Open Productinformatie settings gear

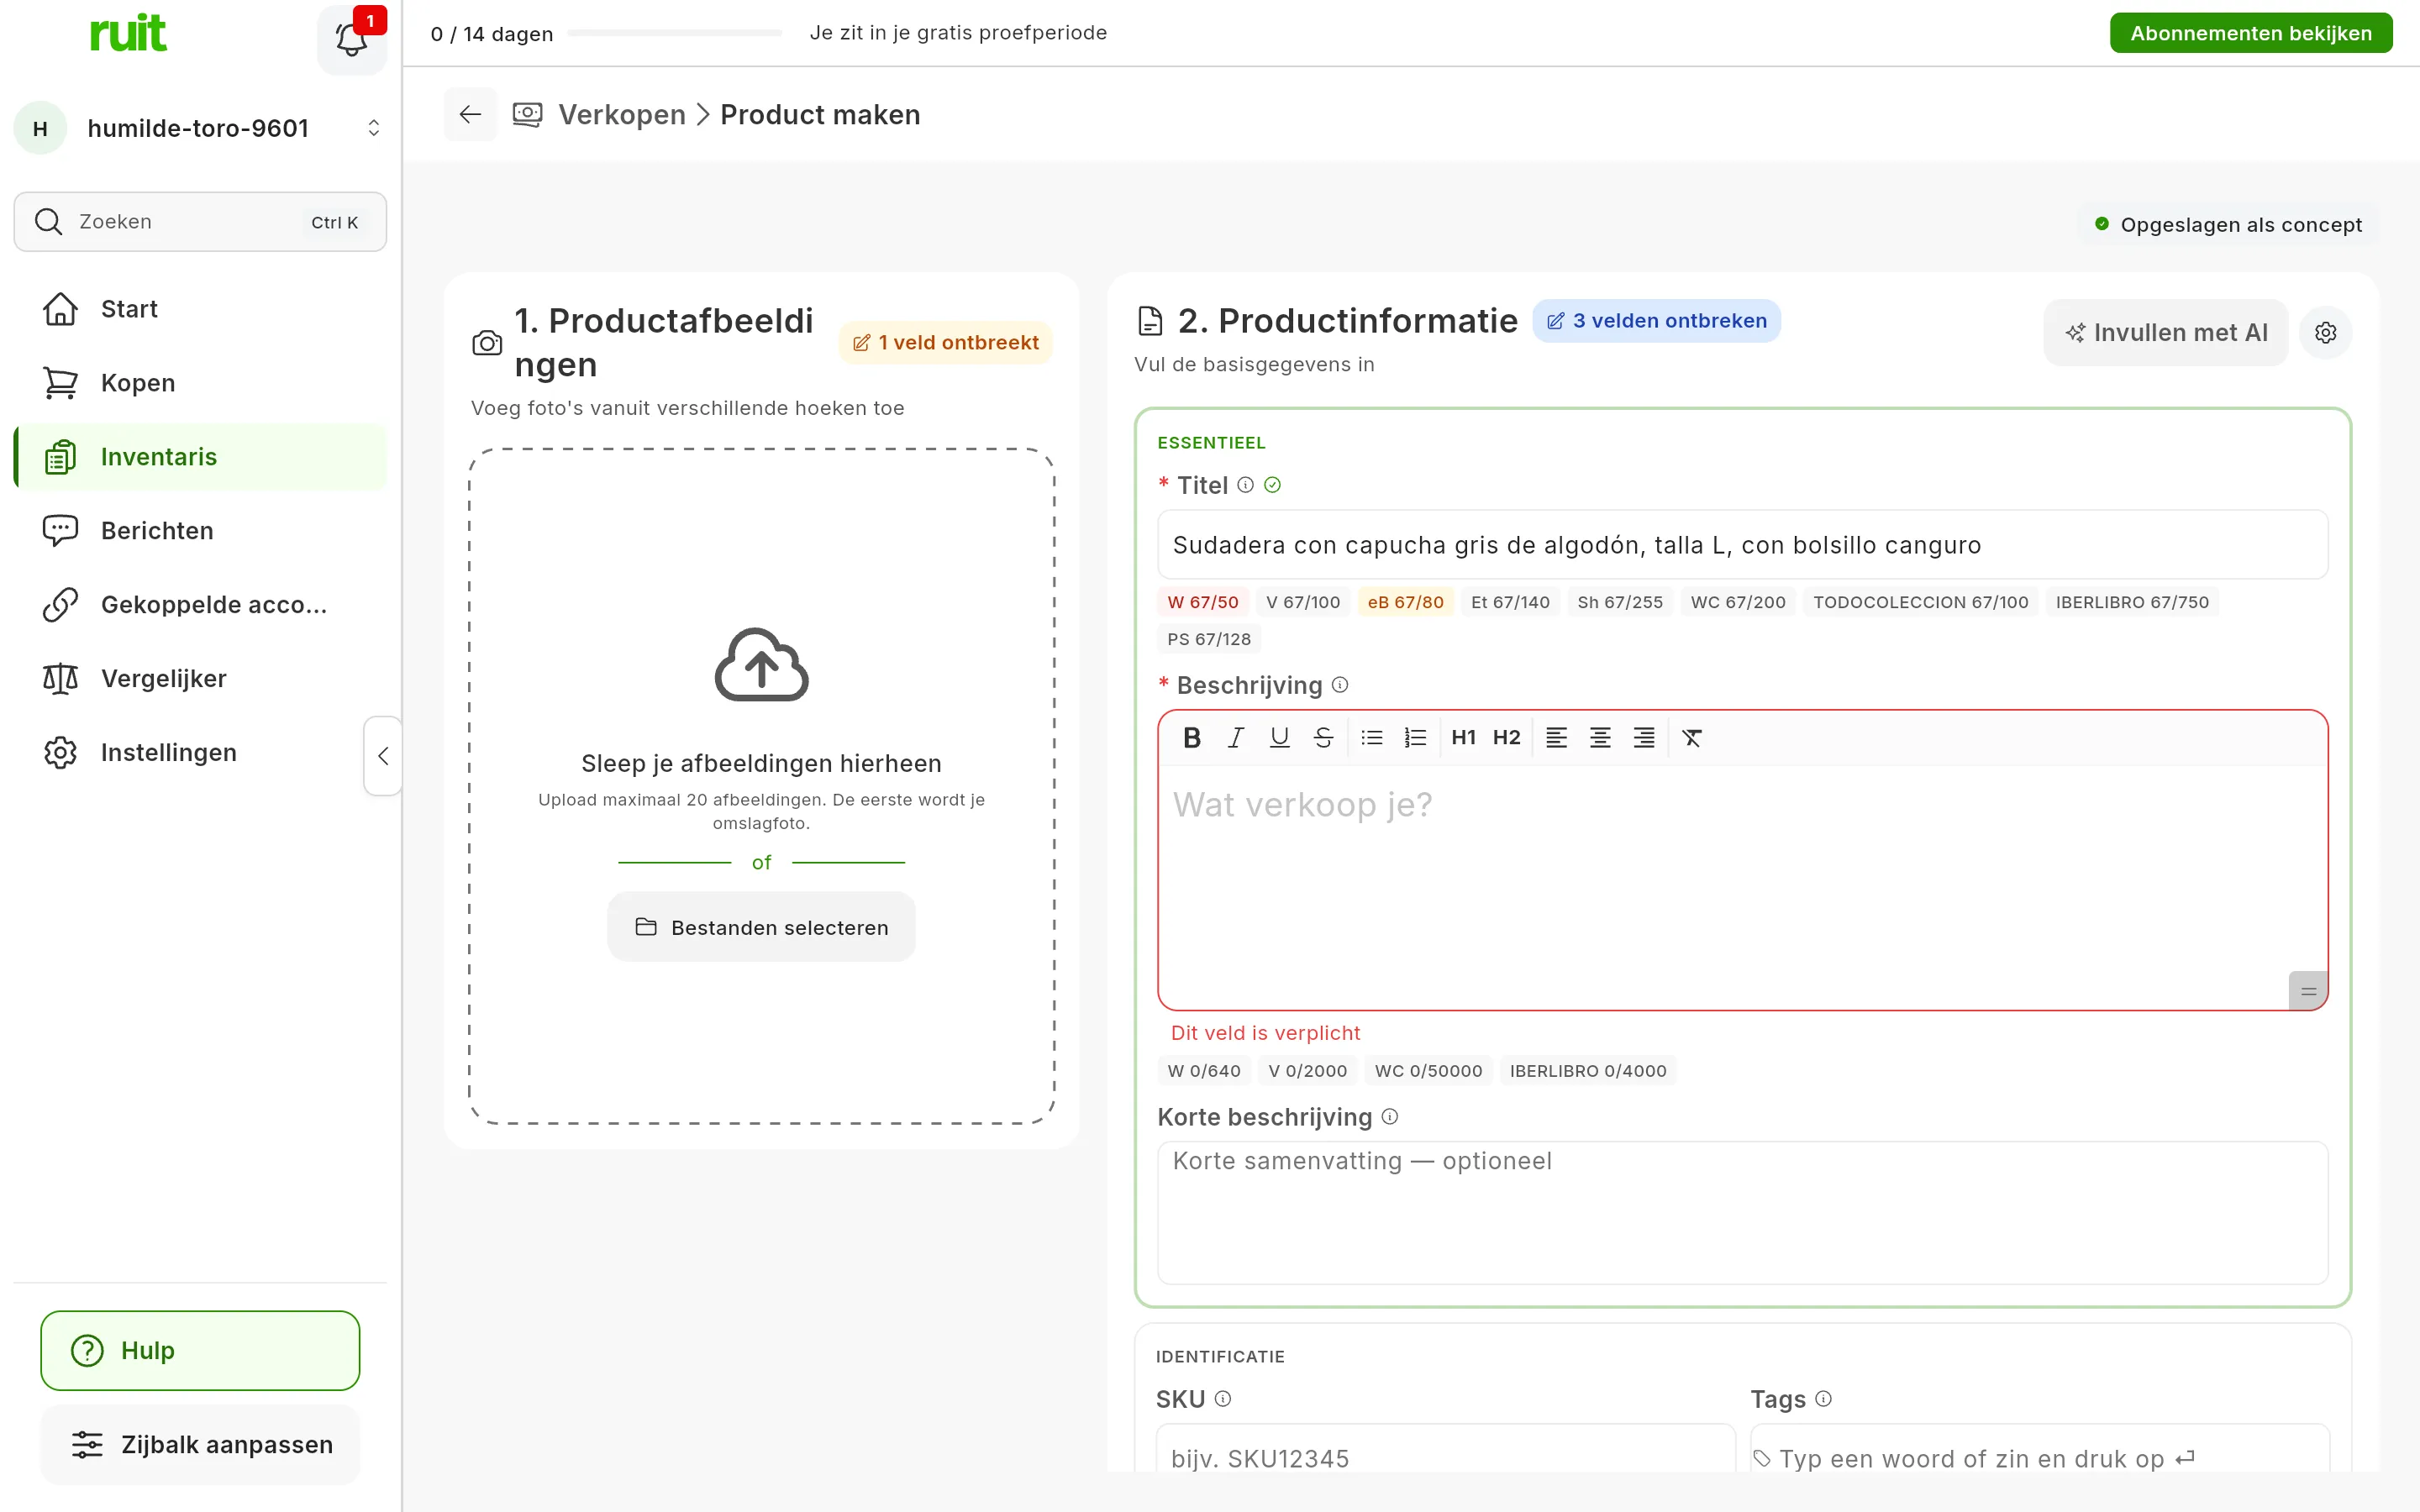coord(2326,332)
